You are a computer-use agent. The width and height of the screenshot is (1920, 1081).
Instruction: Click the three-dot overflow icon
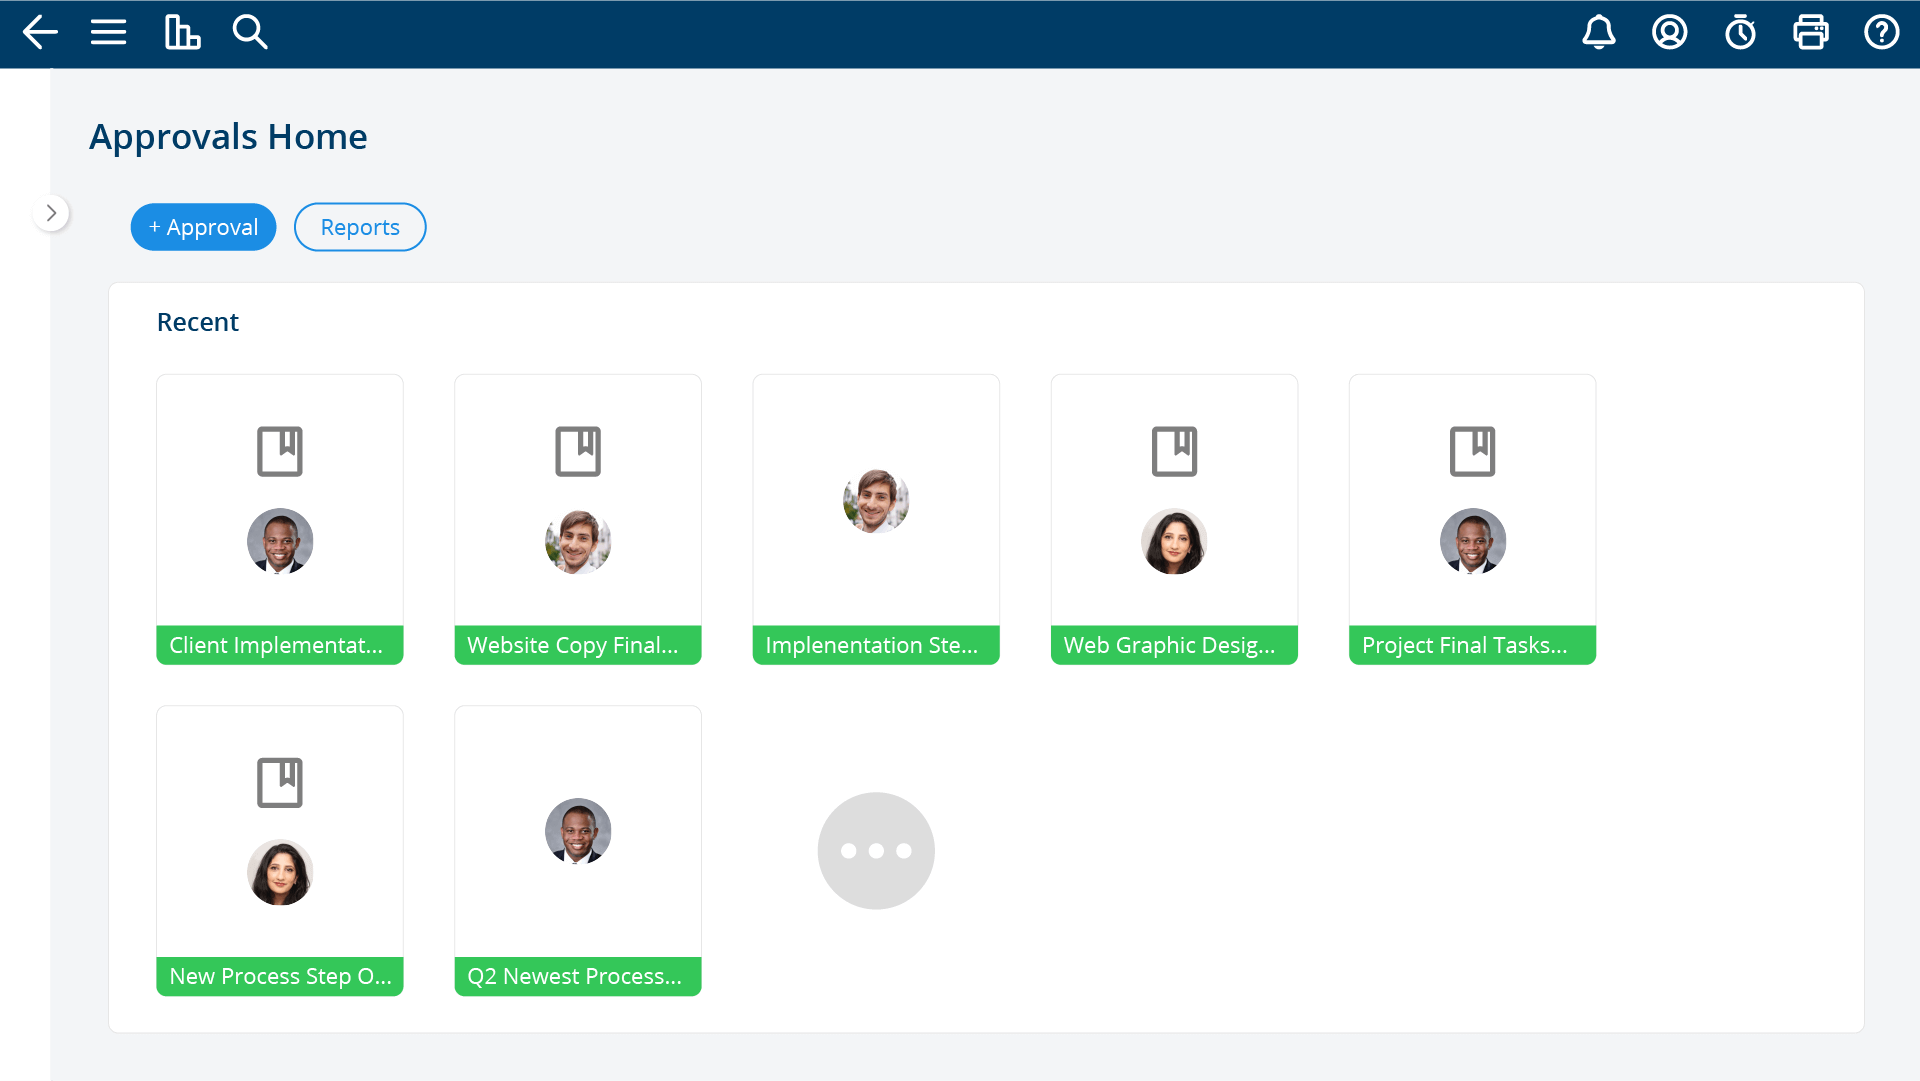click(x=876, y=850)
